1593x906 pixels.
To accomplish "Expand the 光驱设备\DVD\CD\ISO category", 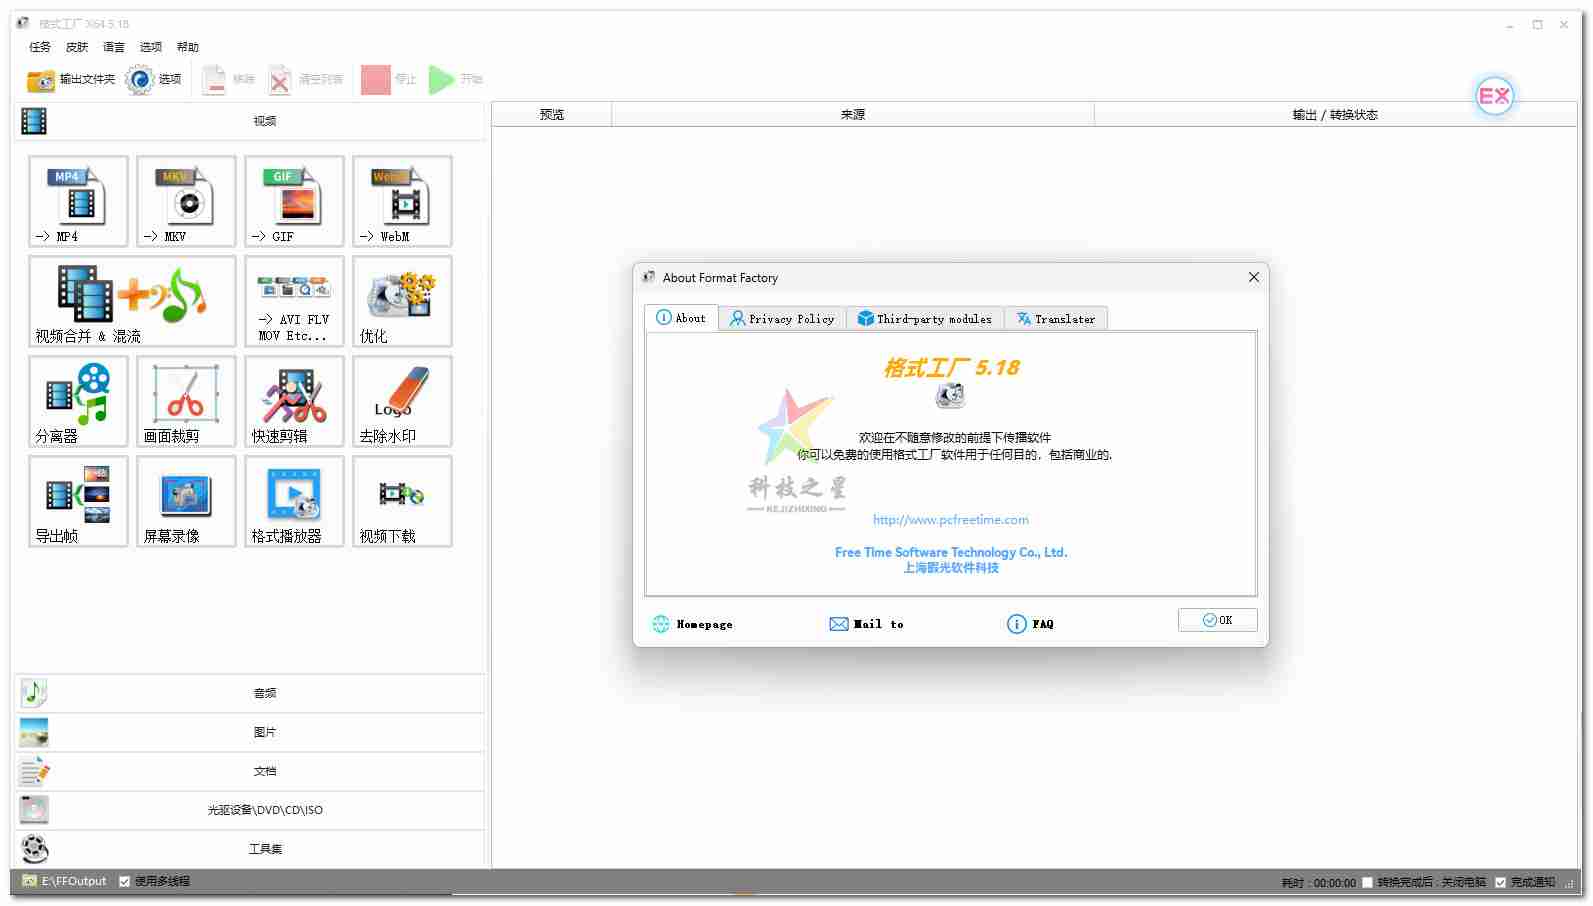I will 250,810.
